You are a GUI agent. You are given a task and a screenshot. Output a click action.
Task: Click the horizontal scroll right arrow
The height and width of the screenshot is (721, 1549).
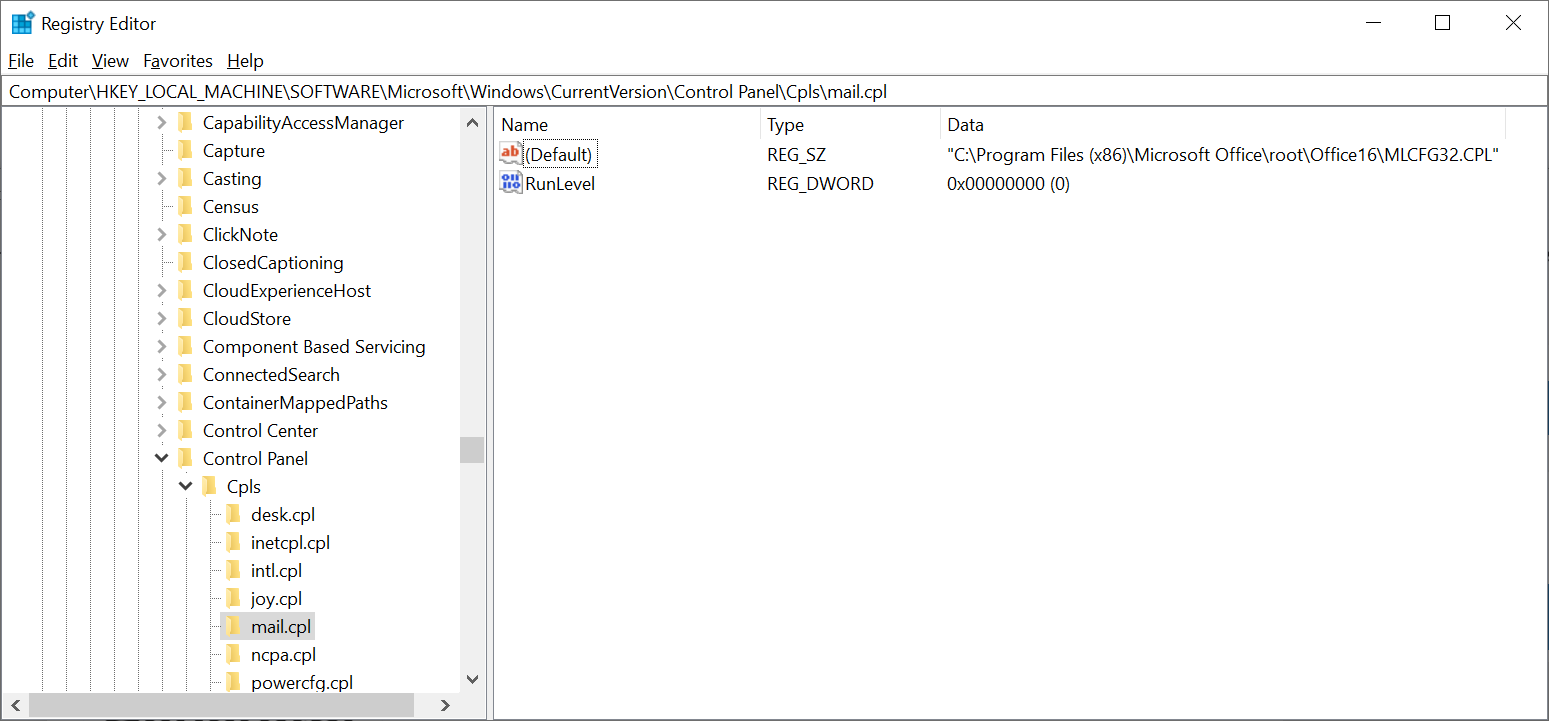pos(446,705)
